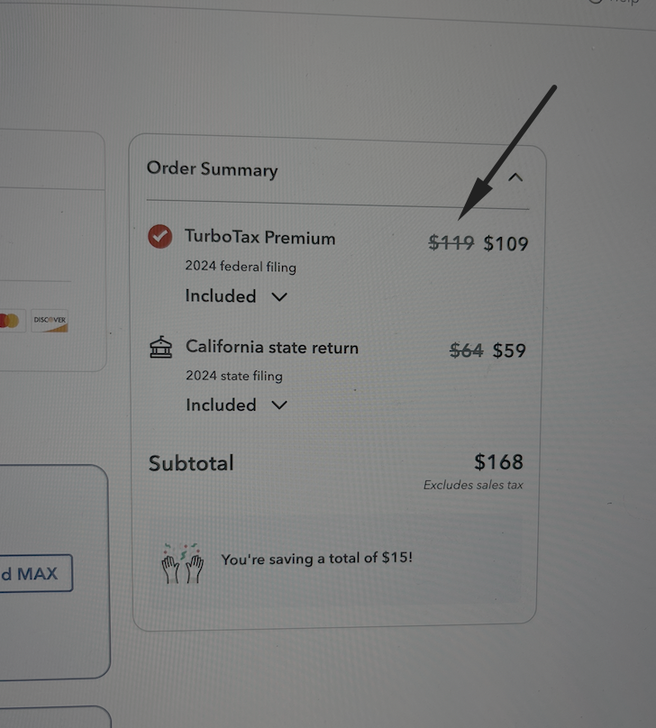Click the California state return building icon
Screen dimensions: 656x728
(x=160, y=349)
